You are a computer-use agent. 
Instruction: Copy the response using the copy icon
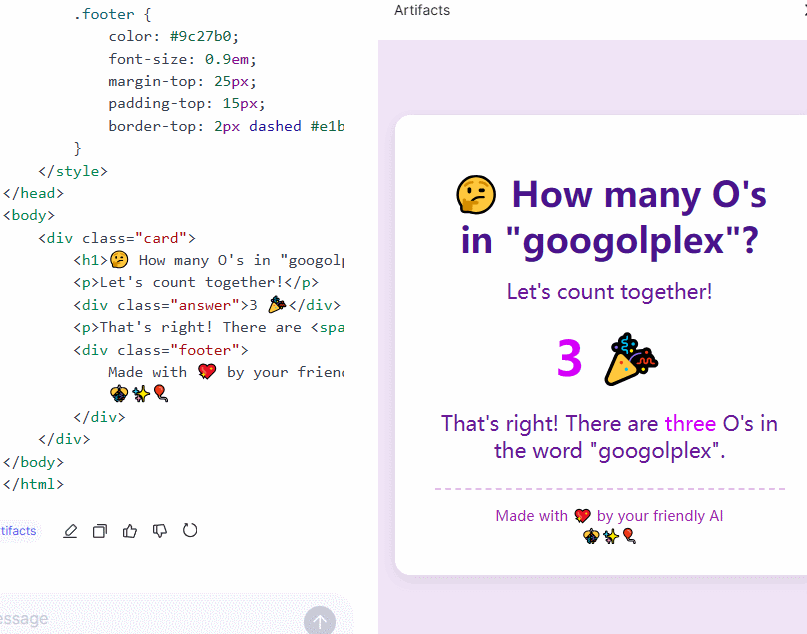click(100, 531)
